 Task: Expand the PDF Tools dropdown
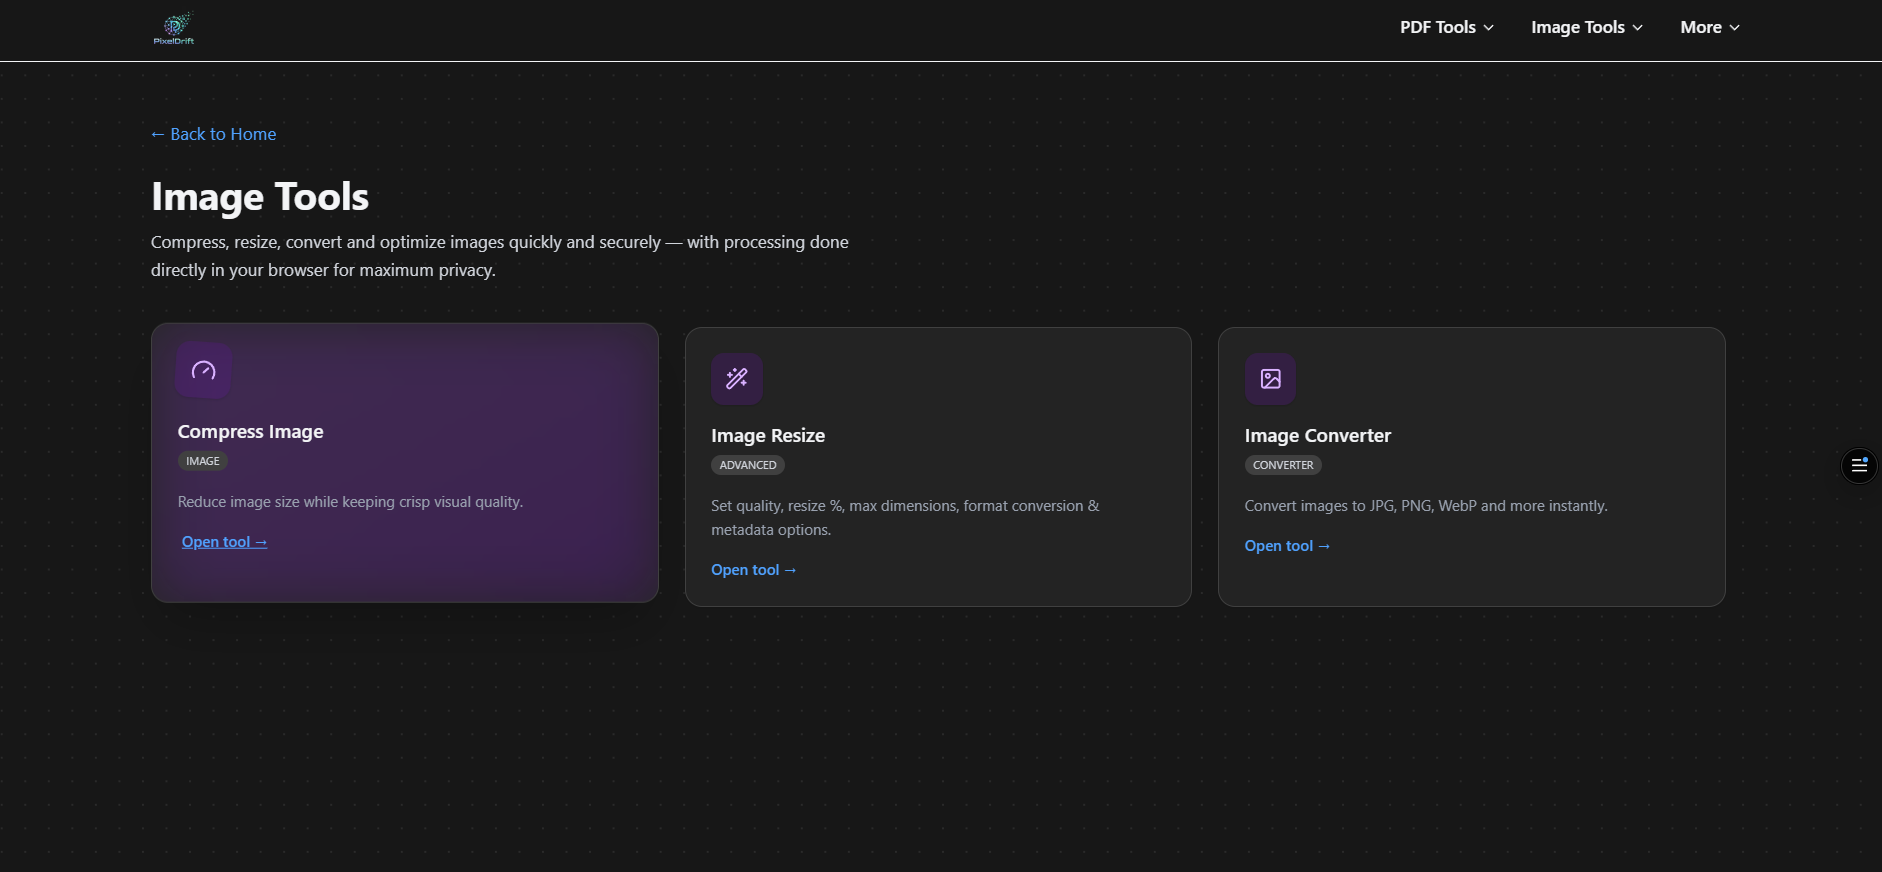point(1446,28)
